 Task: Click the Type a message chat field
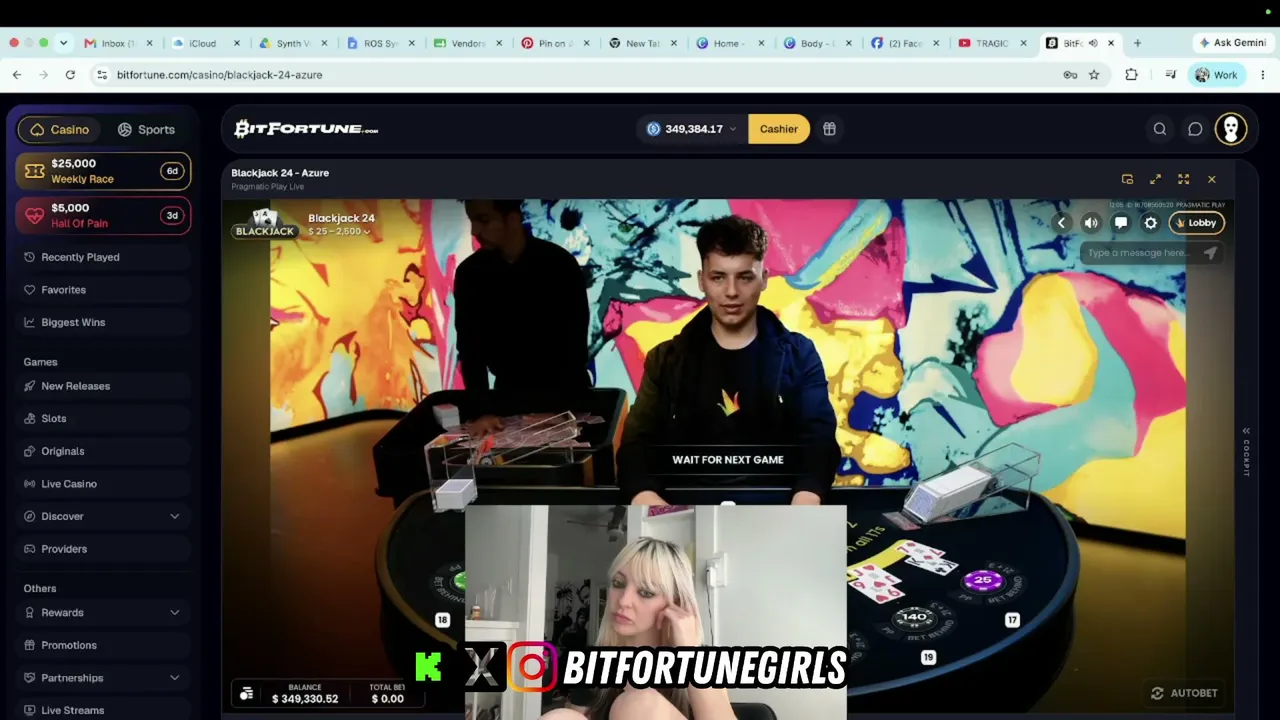[1140, 253]
